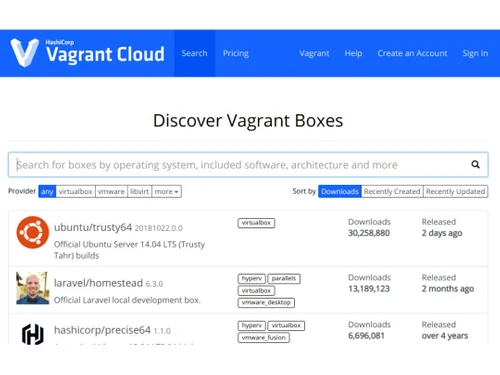This screenshot has width=500, height=375.
Task: Go to Vagrant nav link
Action: click(314, 53)
